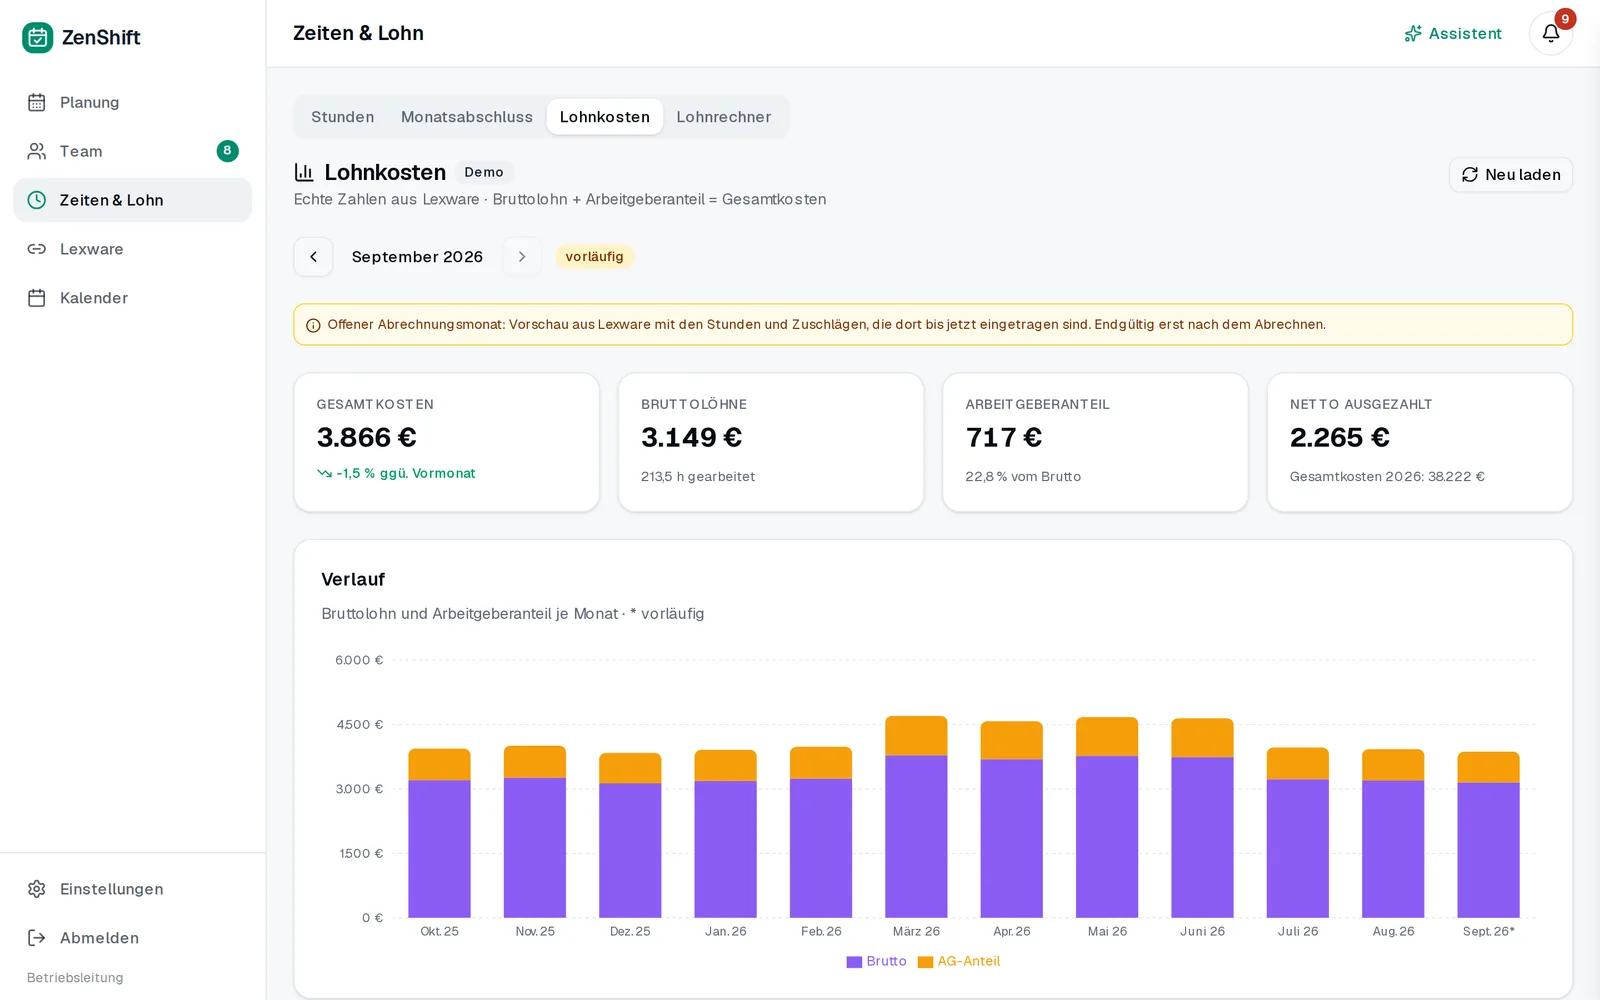The height and width of the screenshot is (1000, 1600).
Task: Click the Betriebsleitung role label
Action: [x=75, y=978]
